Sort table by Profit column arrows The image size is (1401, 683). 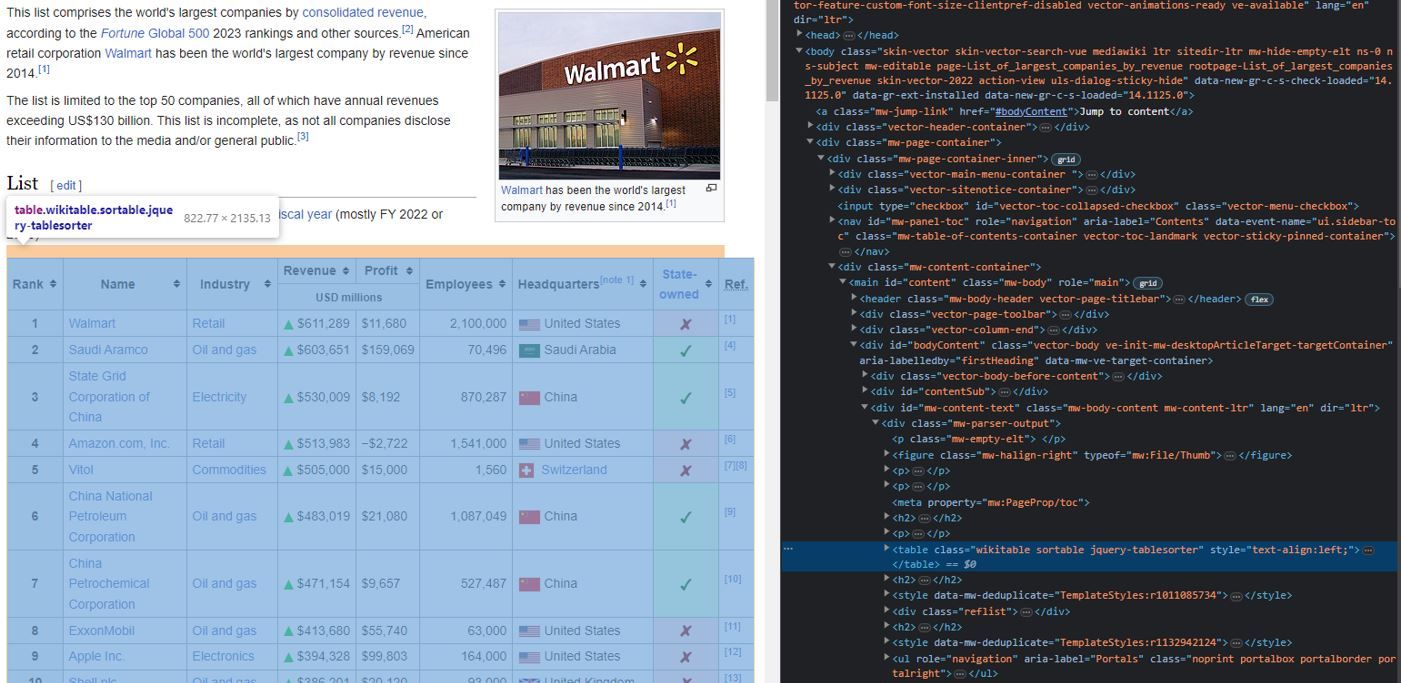click(410, 272)
